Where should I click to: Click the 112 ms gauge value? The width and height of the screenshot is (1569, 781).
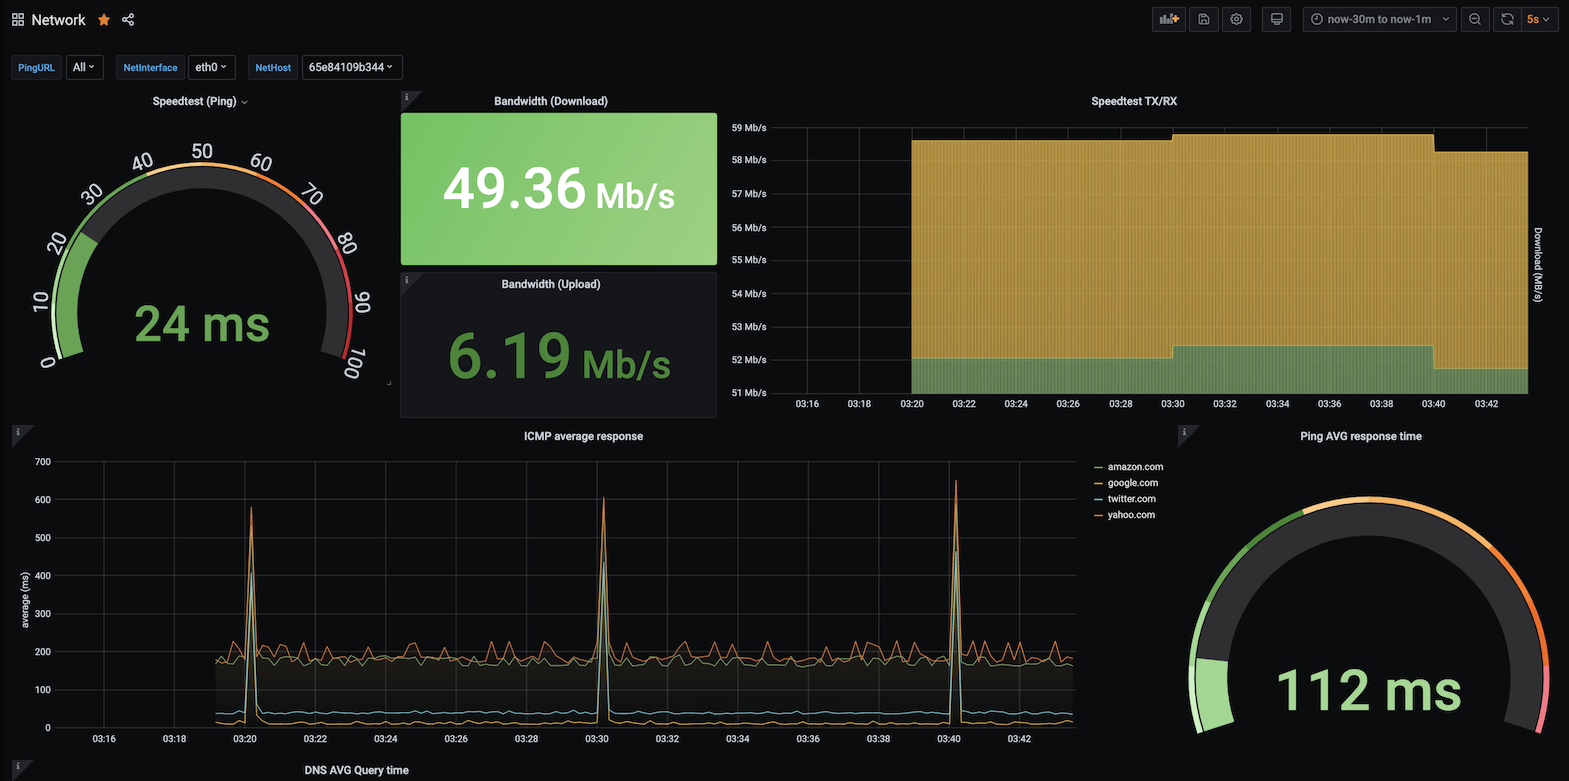tap(1369, 690)
